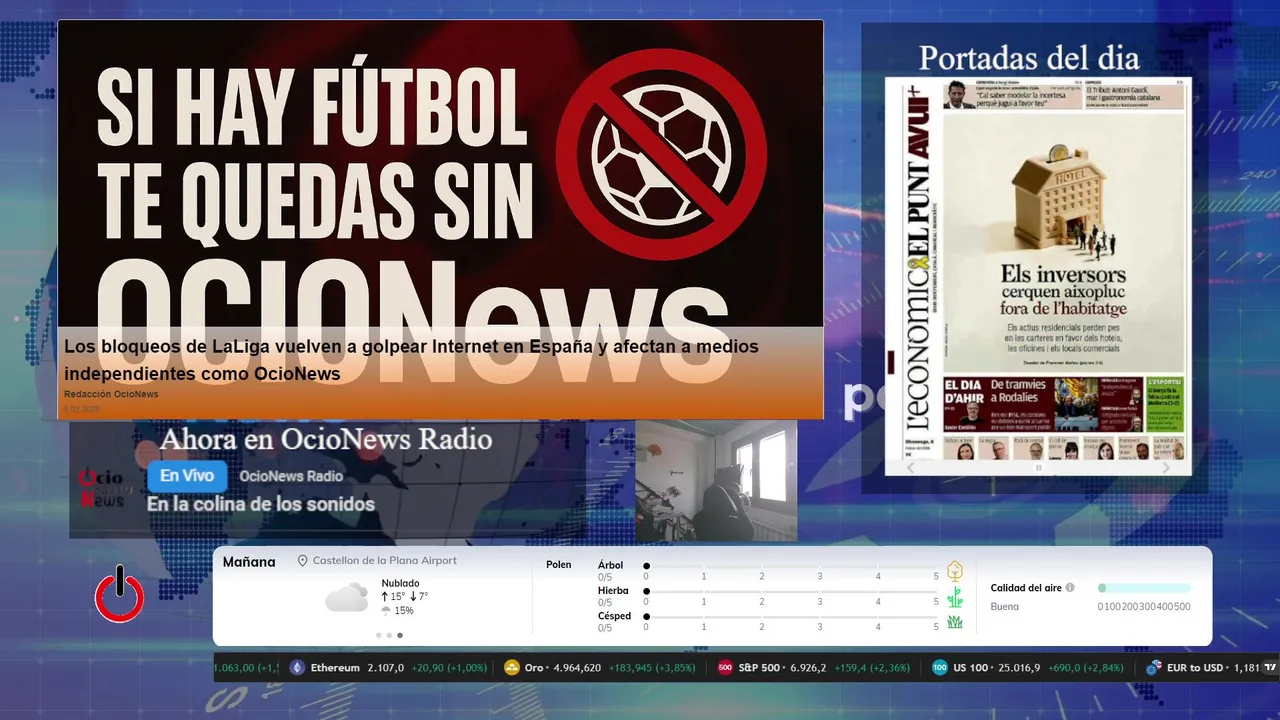Click the S&P 500 value 6.926,2
This screenshot has height=720, width=1280.
(x=808, y=668)
